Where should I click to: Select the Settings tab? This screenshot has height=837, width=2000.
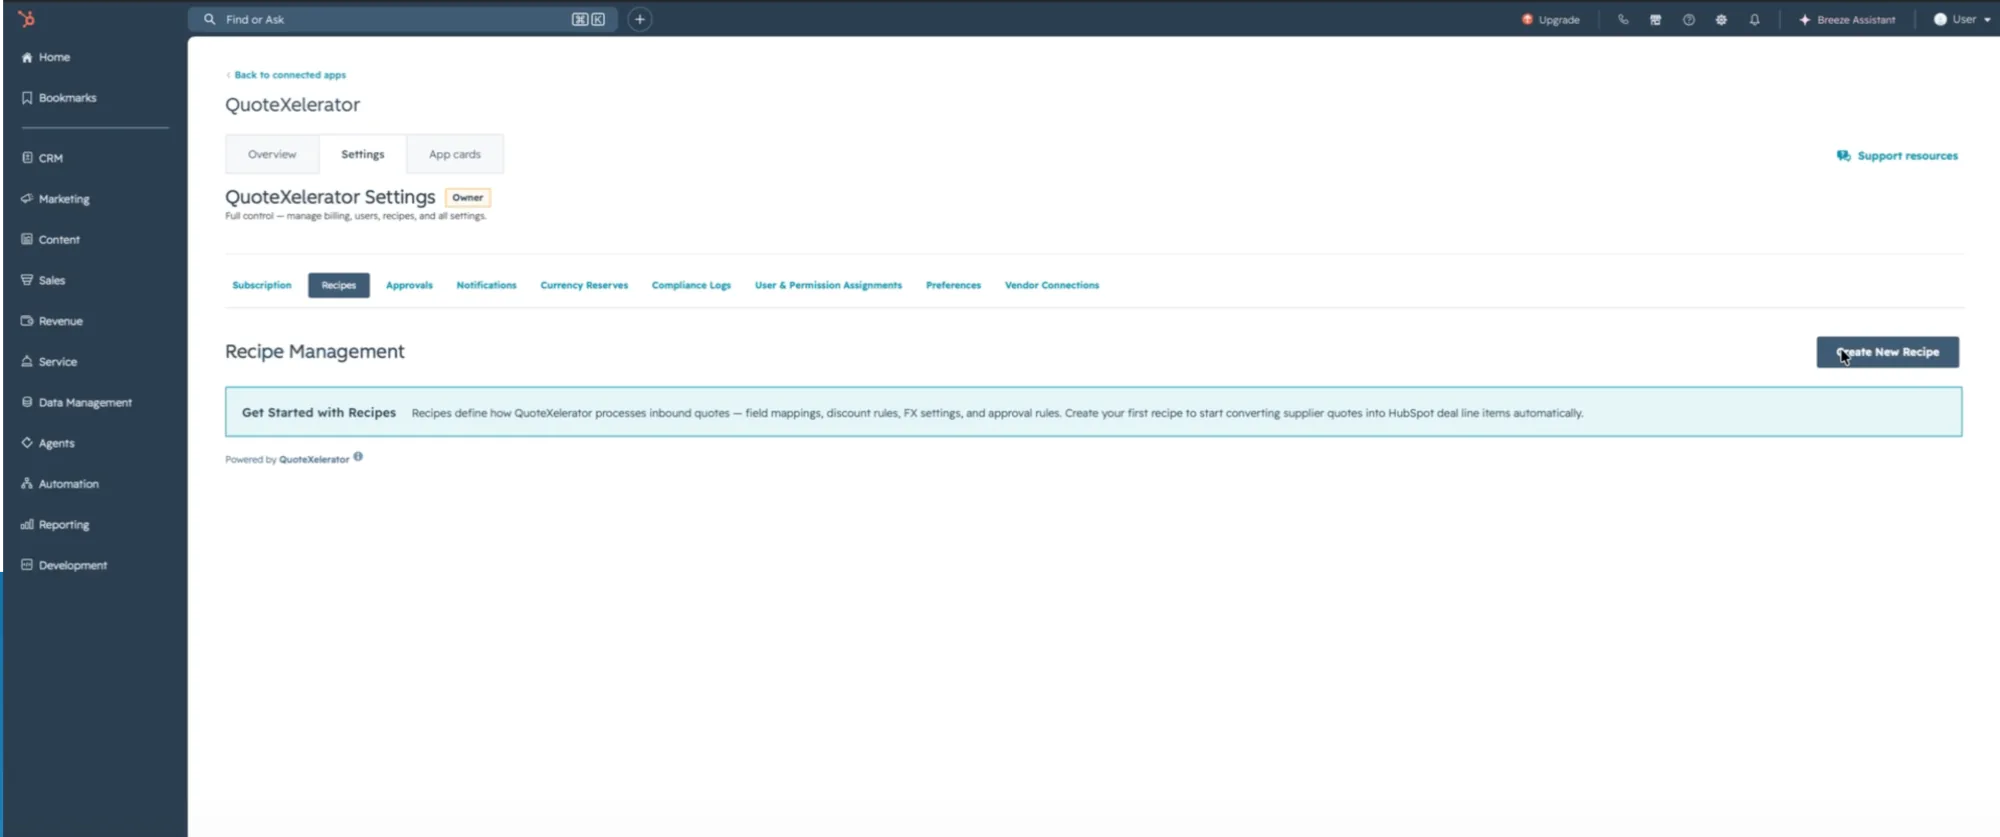362,154
